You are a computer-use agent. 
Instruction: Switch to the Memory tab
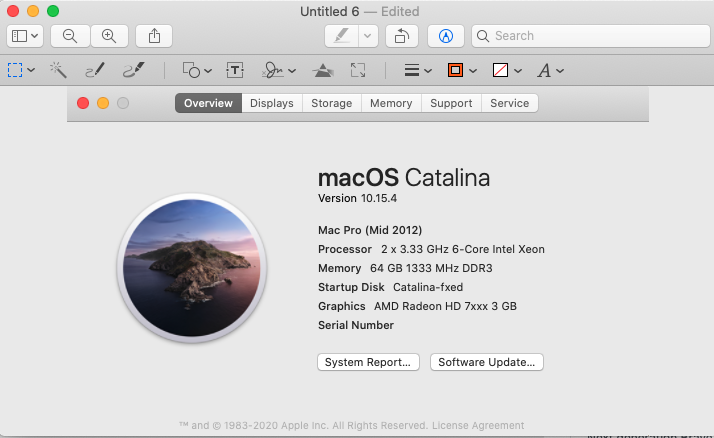coord(391,103)
